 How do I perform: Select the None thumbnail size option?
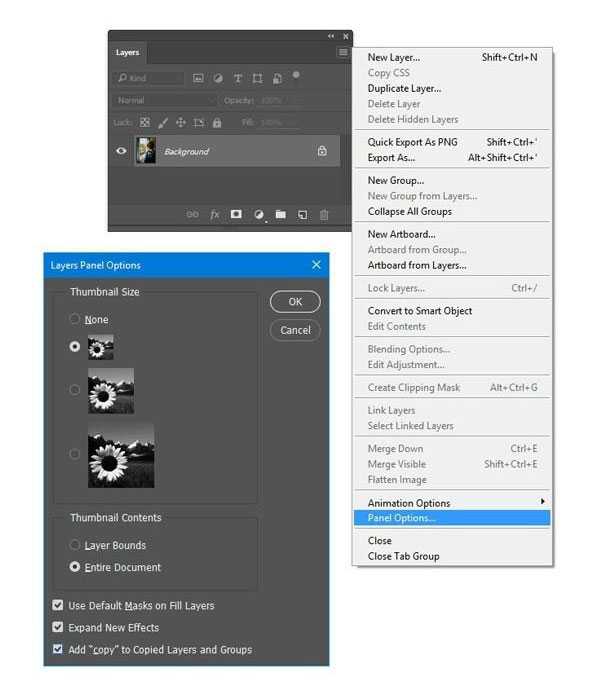[x=75, y=319]
